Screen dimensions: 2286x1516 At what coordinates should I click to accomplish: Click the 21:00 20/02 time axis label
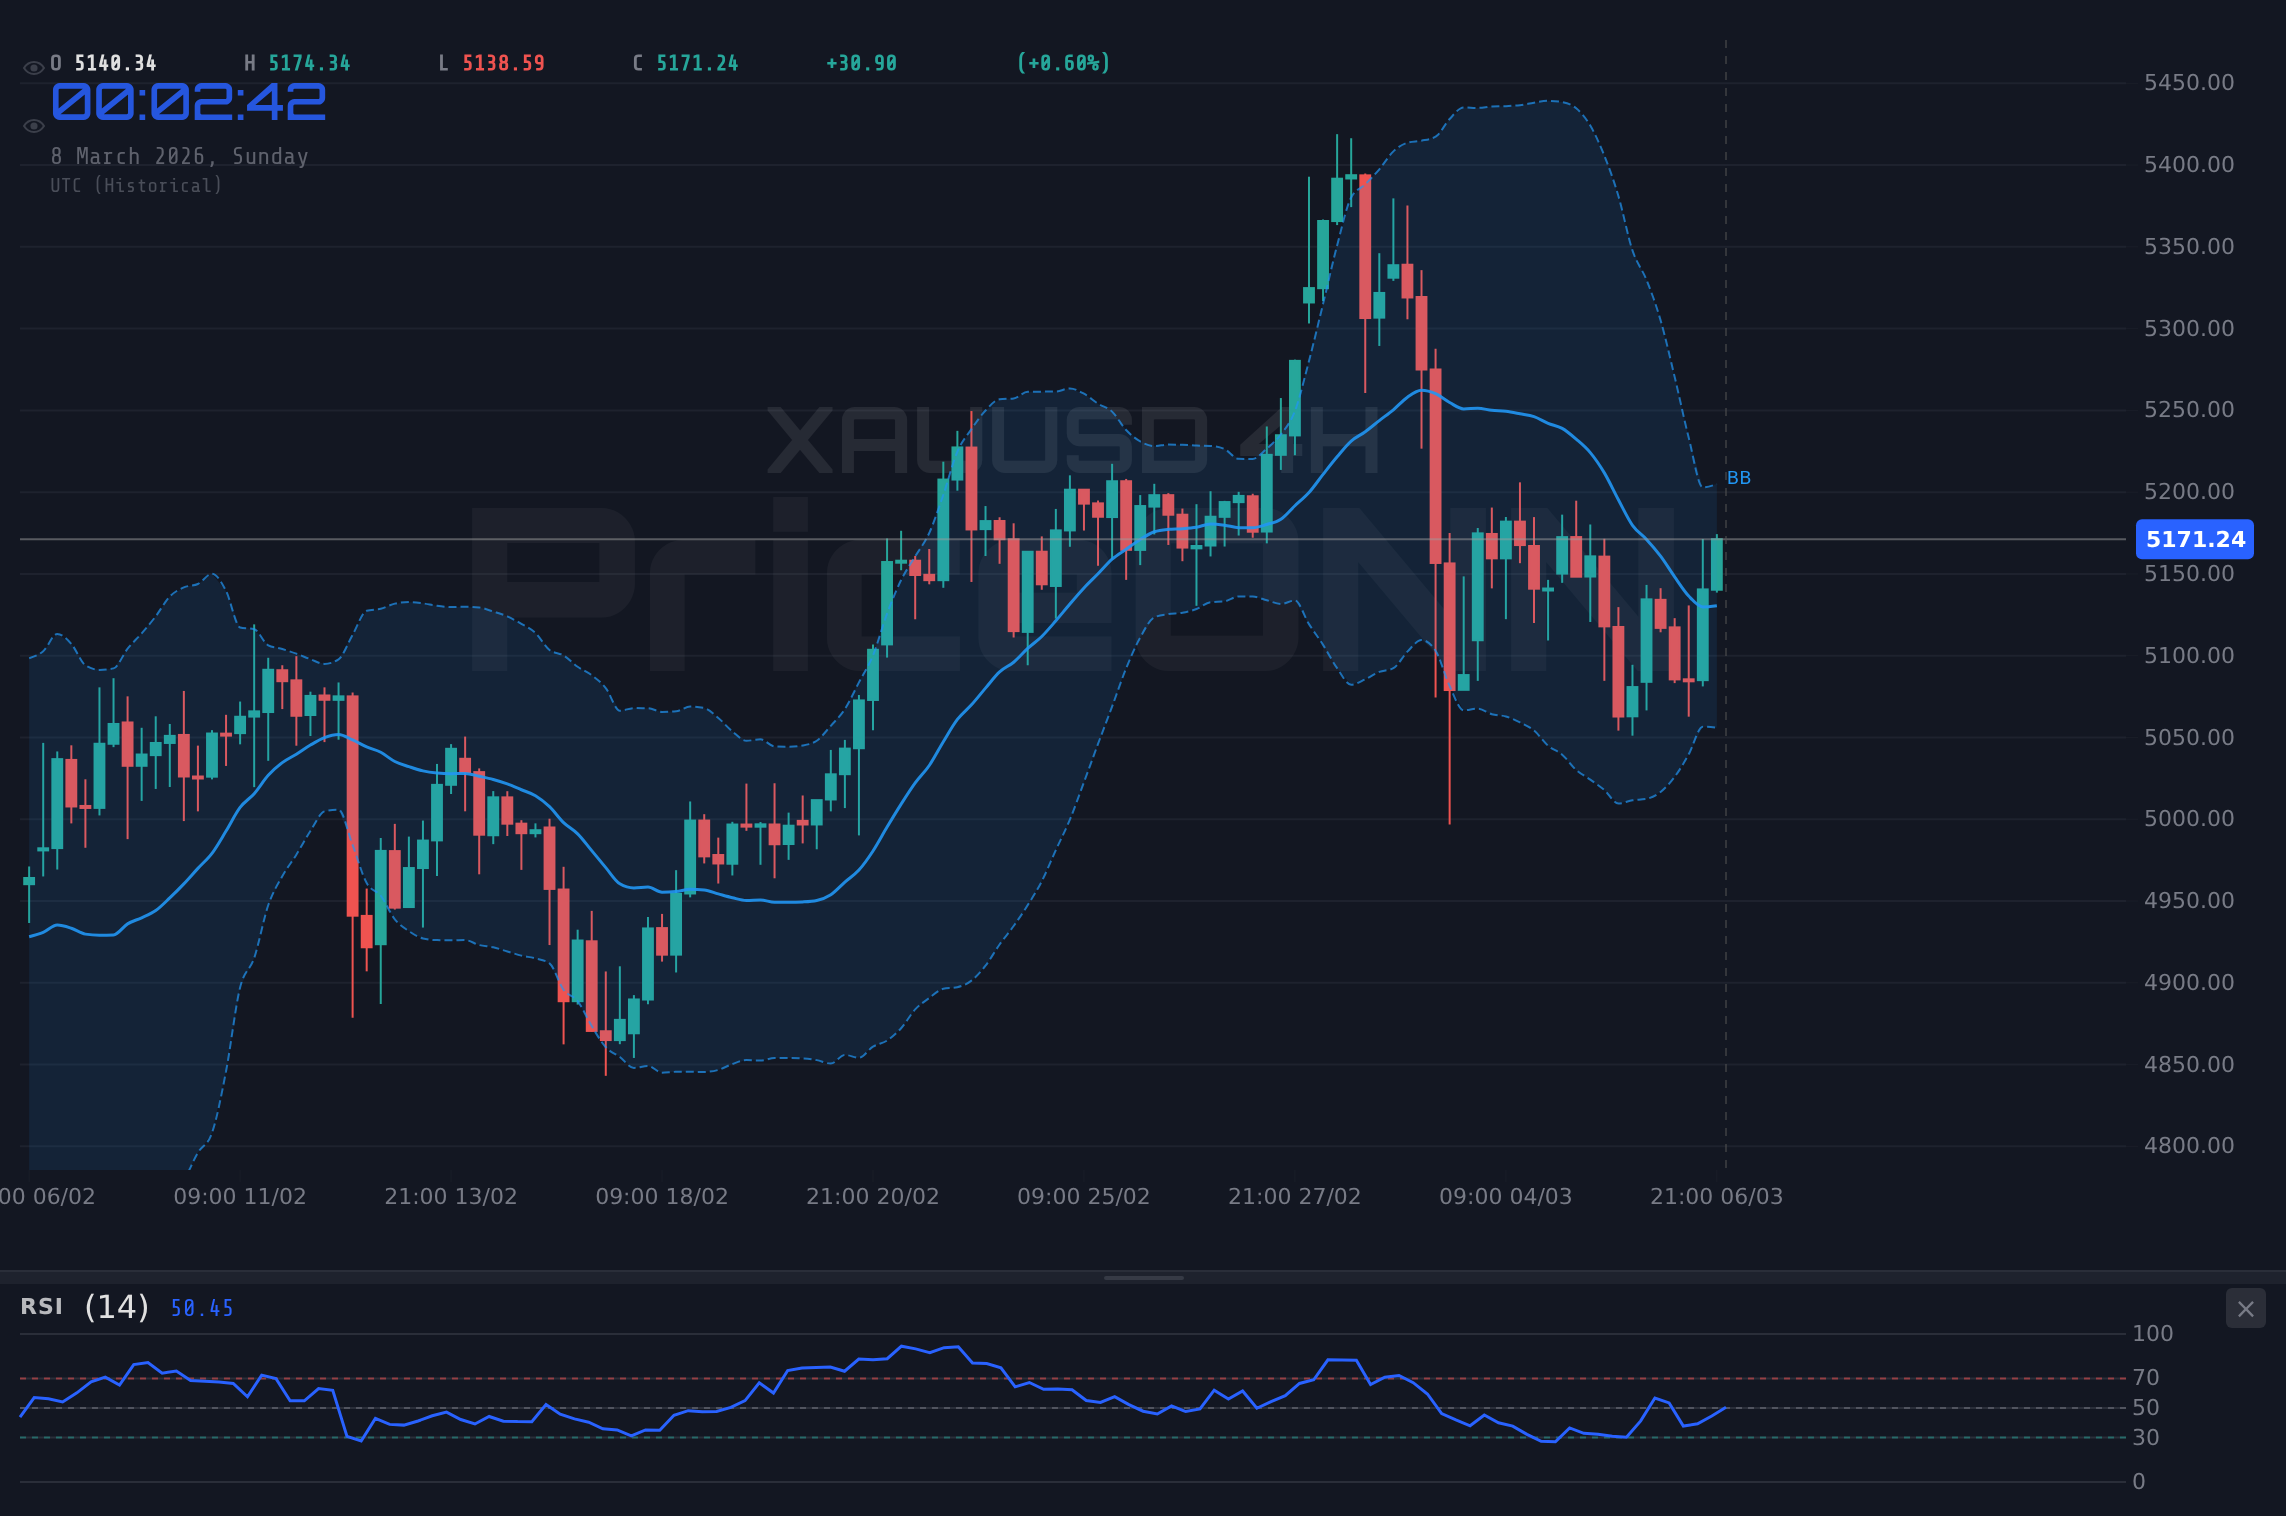873,1196
